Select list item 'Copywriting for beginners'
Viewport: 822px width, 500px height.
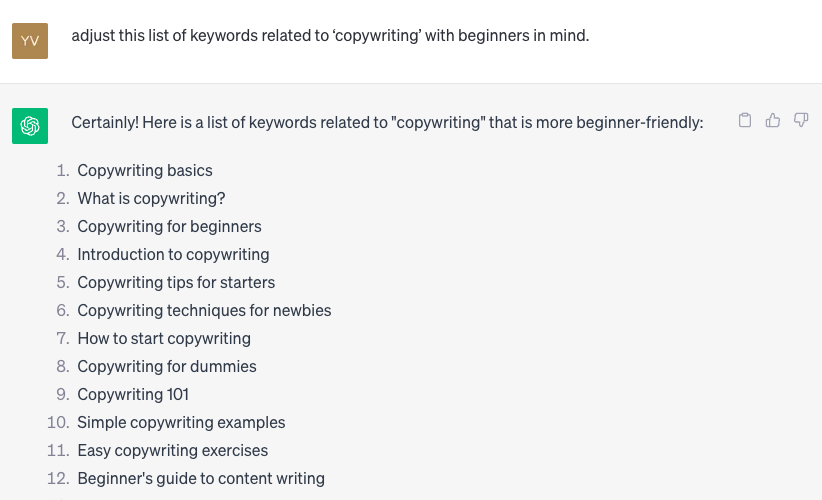coord(169,226)
